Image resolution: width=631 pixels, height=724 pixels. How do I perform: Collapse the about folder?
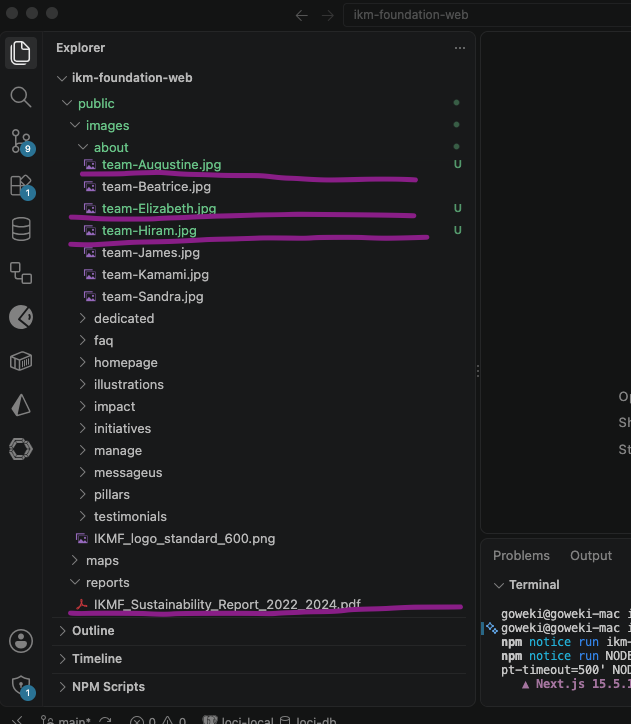tap(83, 147)
